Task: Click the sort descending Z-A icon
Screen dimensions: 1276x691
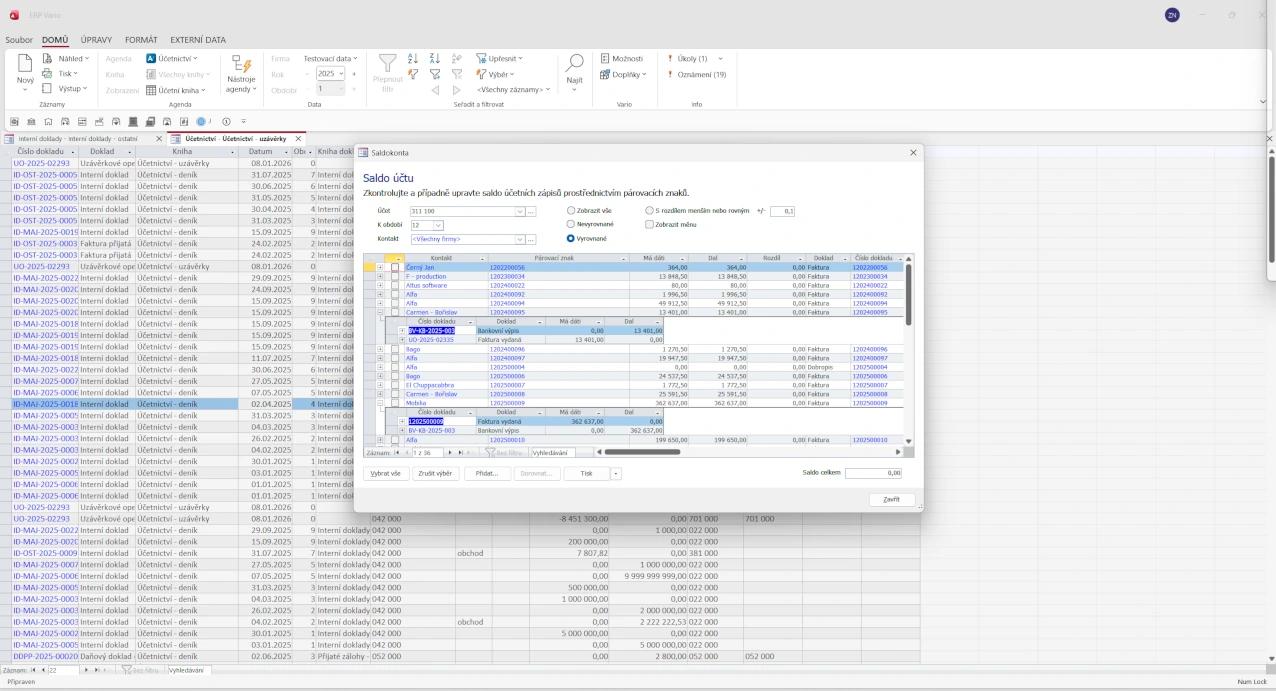Action: pos(435,59)
